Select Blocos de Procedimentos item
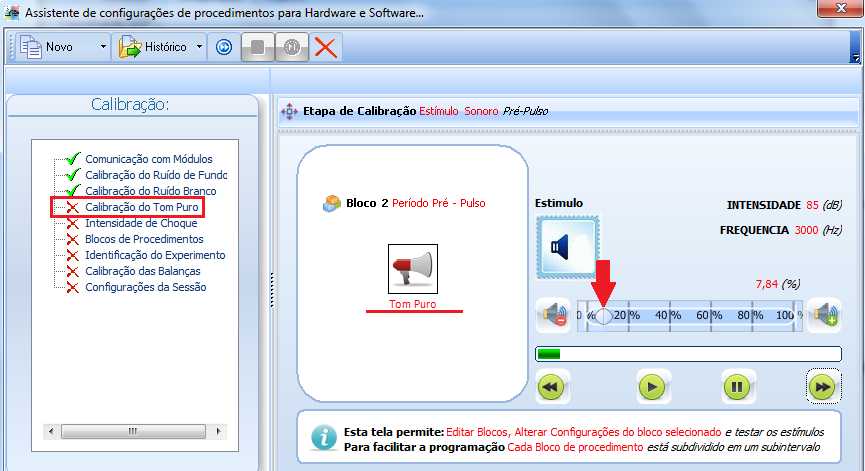865x471 pixels. point(144,239)
